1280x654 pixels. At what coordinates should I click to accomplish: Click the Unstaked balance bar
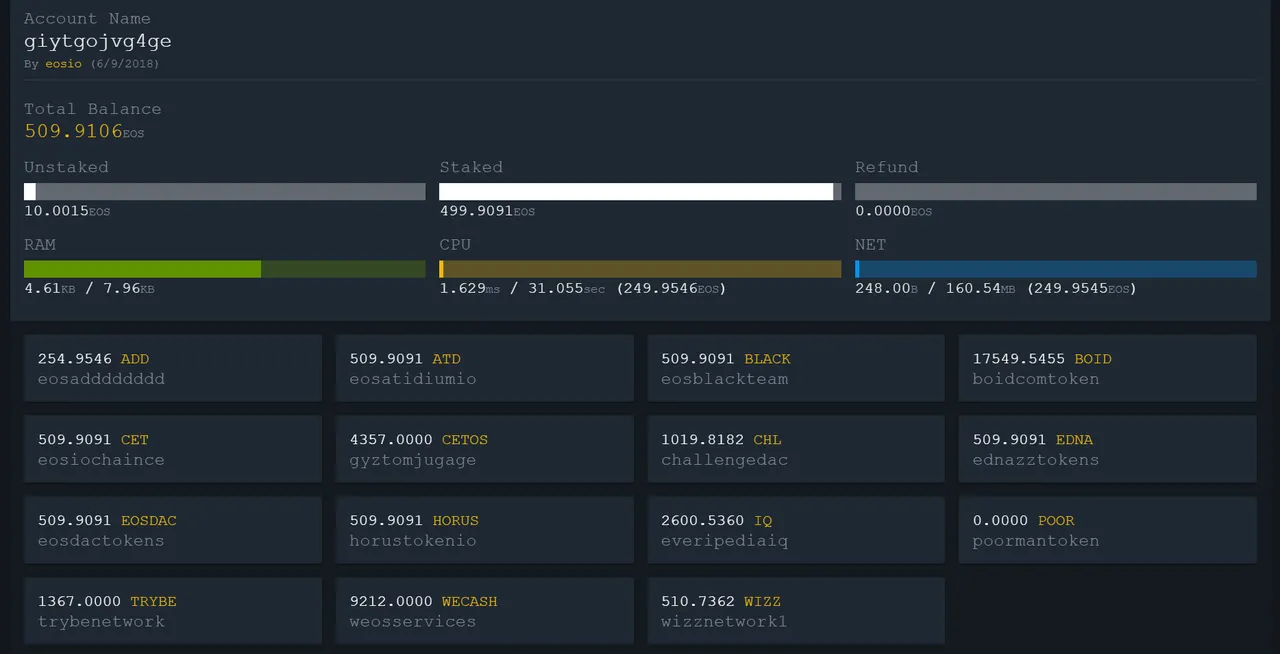[x=225, y=191]
